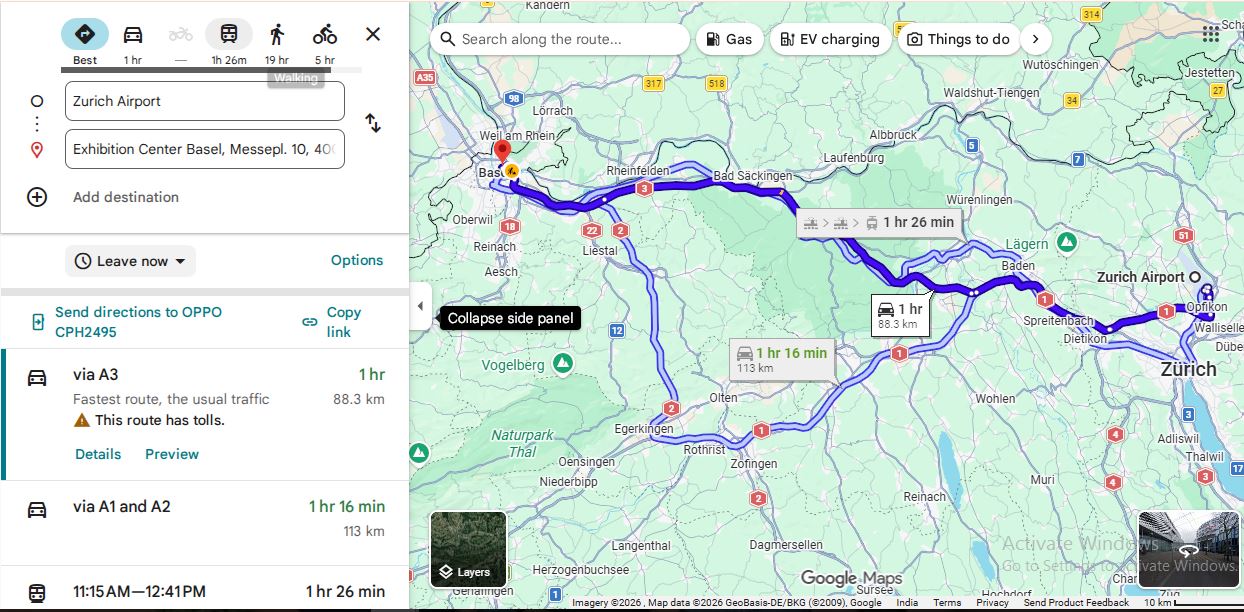1244x612 pixels.
Task: Open the Leave now dropdown
Action: pyautogui.click(x=131, y=261)
